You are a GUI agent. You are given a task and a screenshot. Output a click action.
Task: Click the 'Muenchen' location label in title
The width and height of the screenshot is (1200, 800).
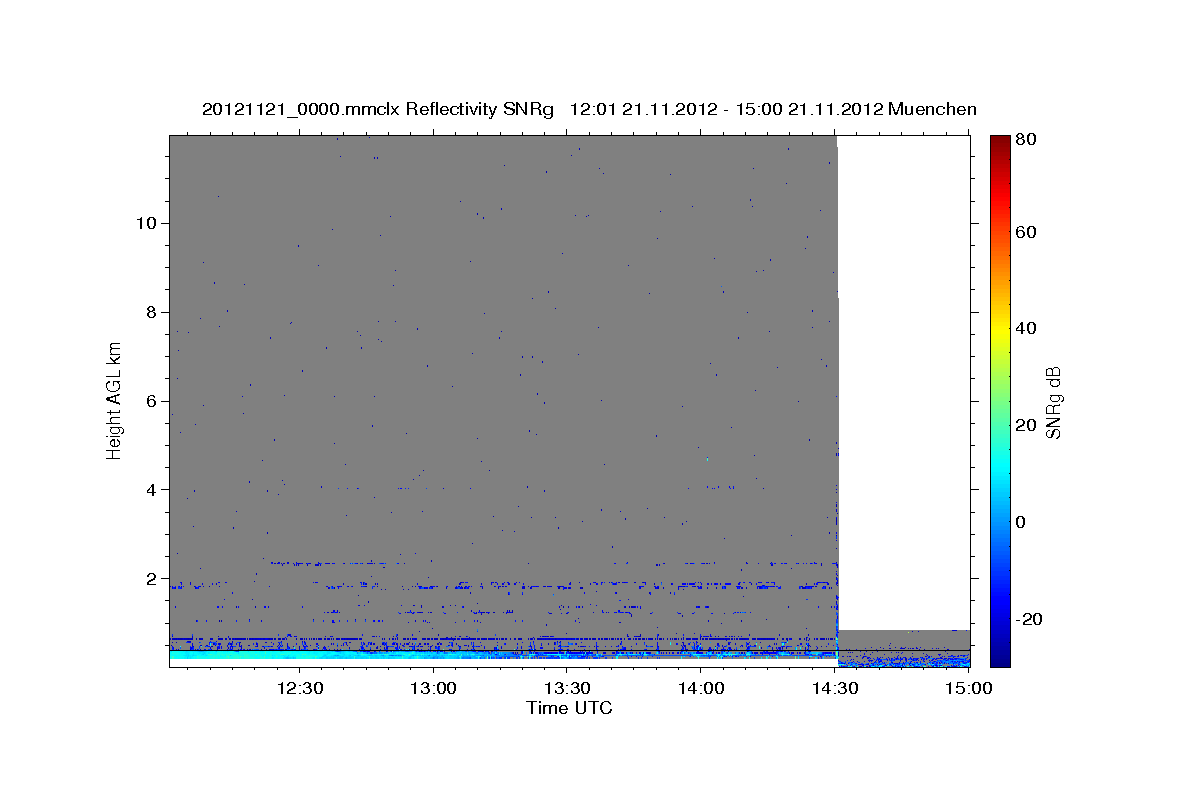(931, 109)
